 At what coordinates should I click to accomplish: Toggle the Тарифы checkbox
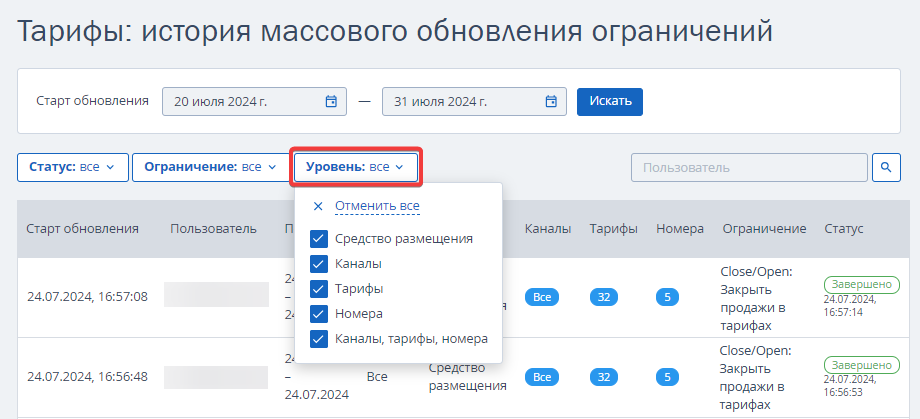[x=319, y=289]
